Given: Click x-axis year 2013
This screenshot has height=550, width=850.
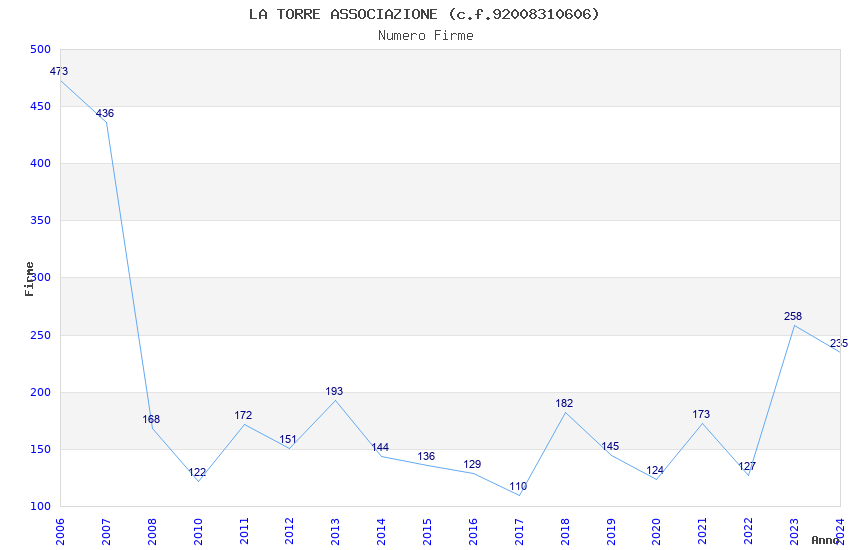Looking at the screenshot, I should (x=335, y=531).
